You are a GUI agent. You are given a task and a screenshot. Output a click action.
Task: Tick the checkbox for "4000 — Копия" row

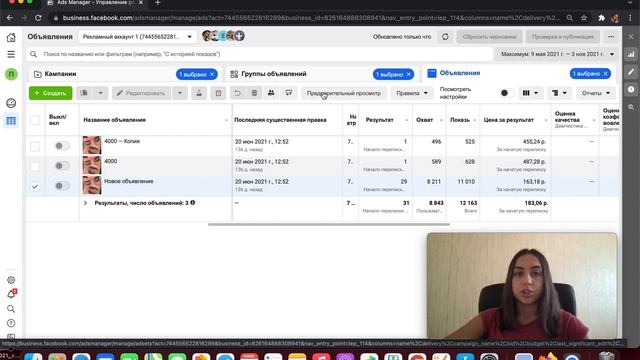[35, 146]
